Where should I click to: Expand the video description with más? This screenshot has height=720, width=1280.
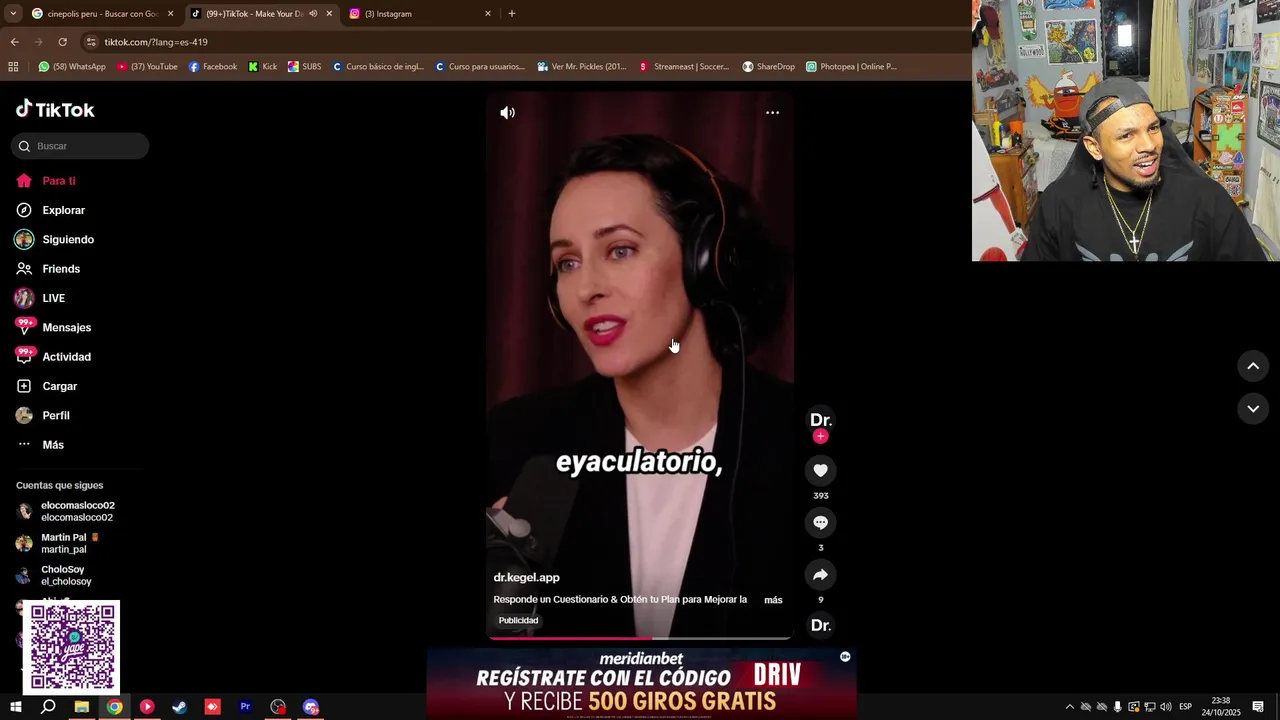[x=773, y=600]
